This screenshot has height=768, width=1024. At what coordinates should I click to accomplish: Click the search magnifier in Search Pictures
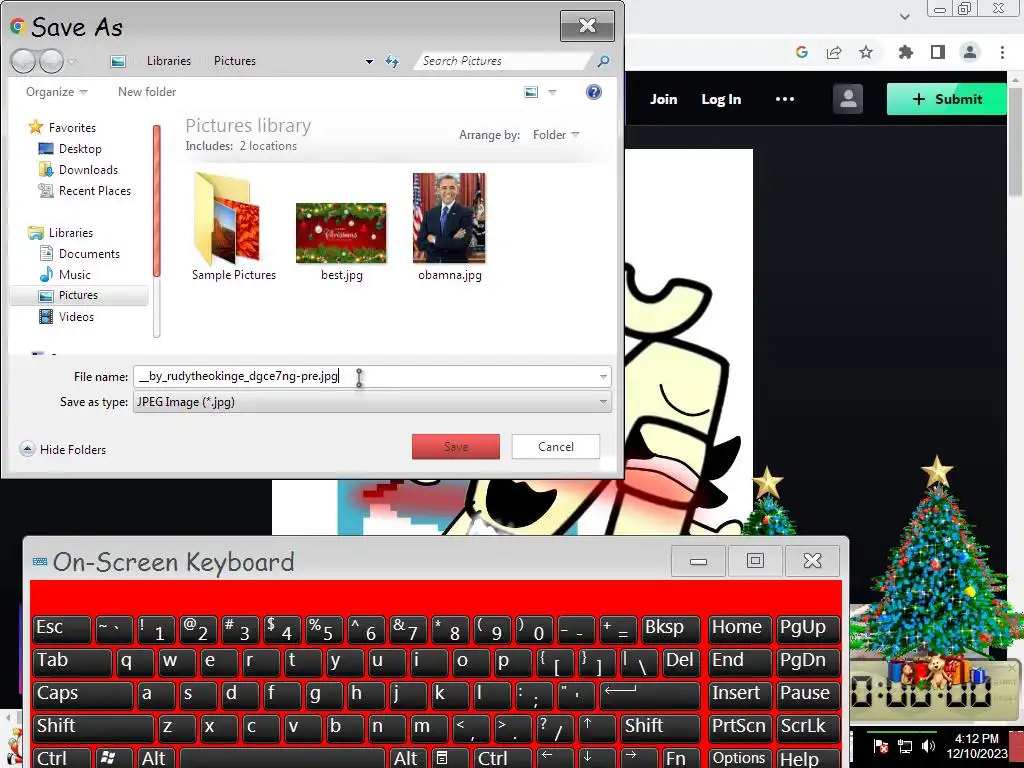[x=603, y=61]
